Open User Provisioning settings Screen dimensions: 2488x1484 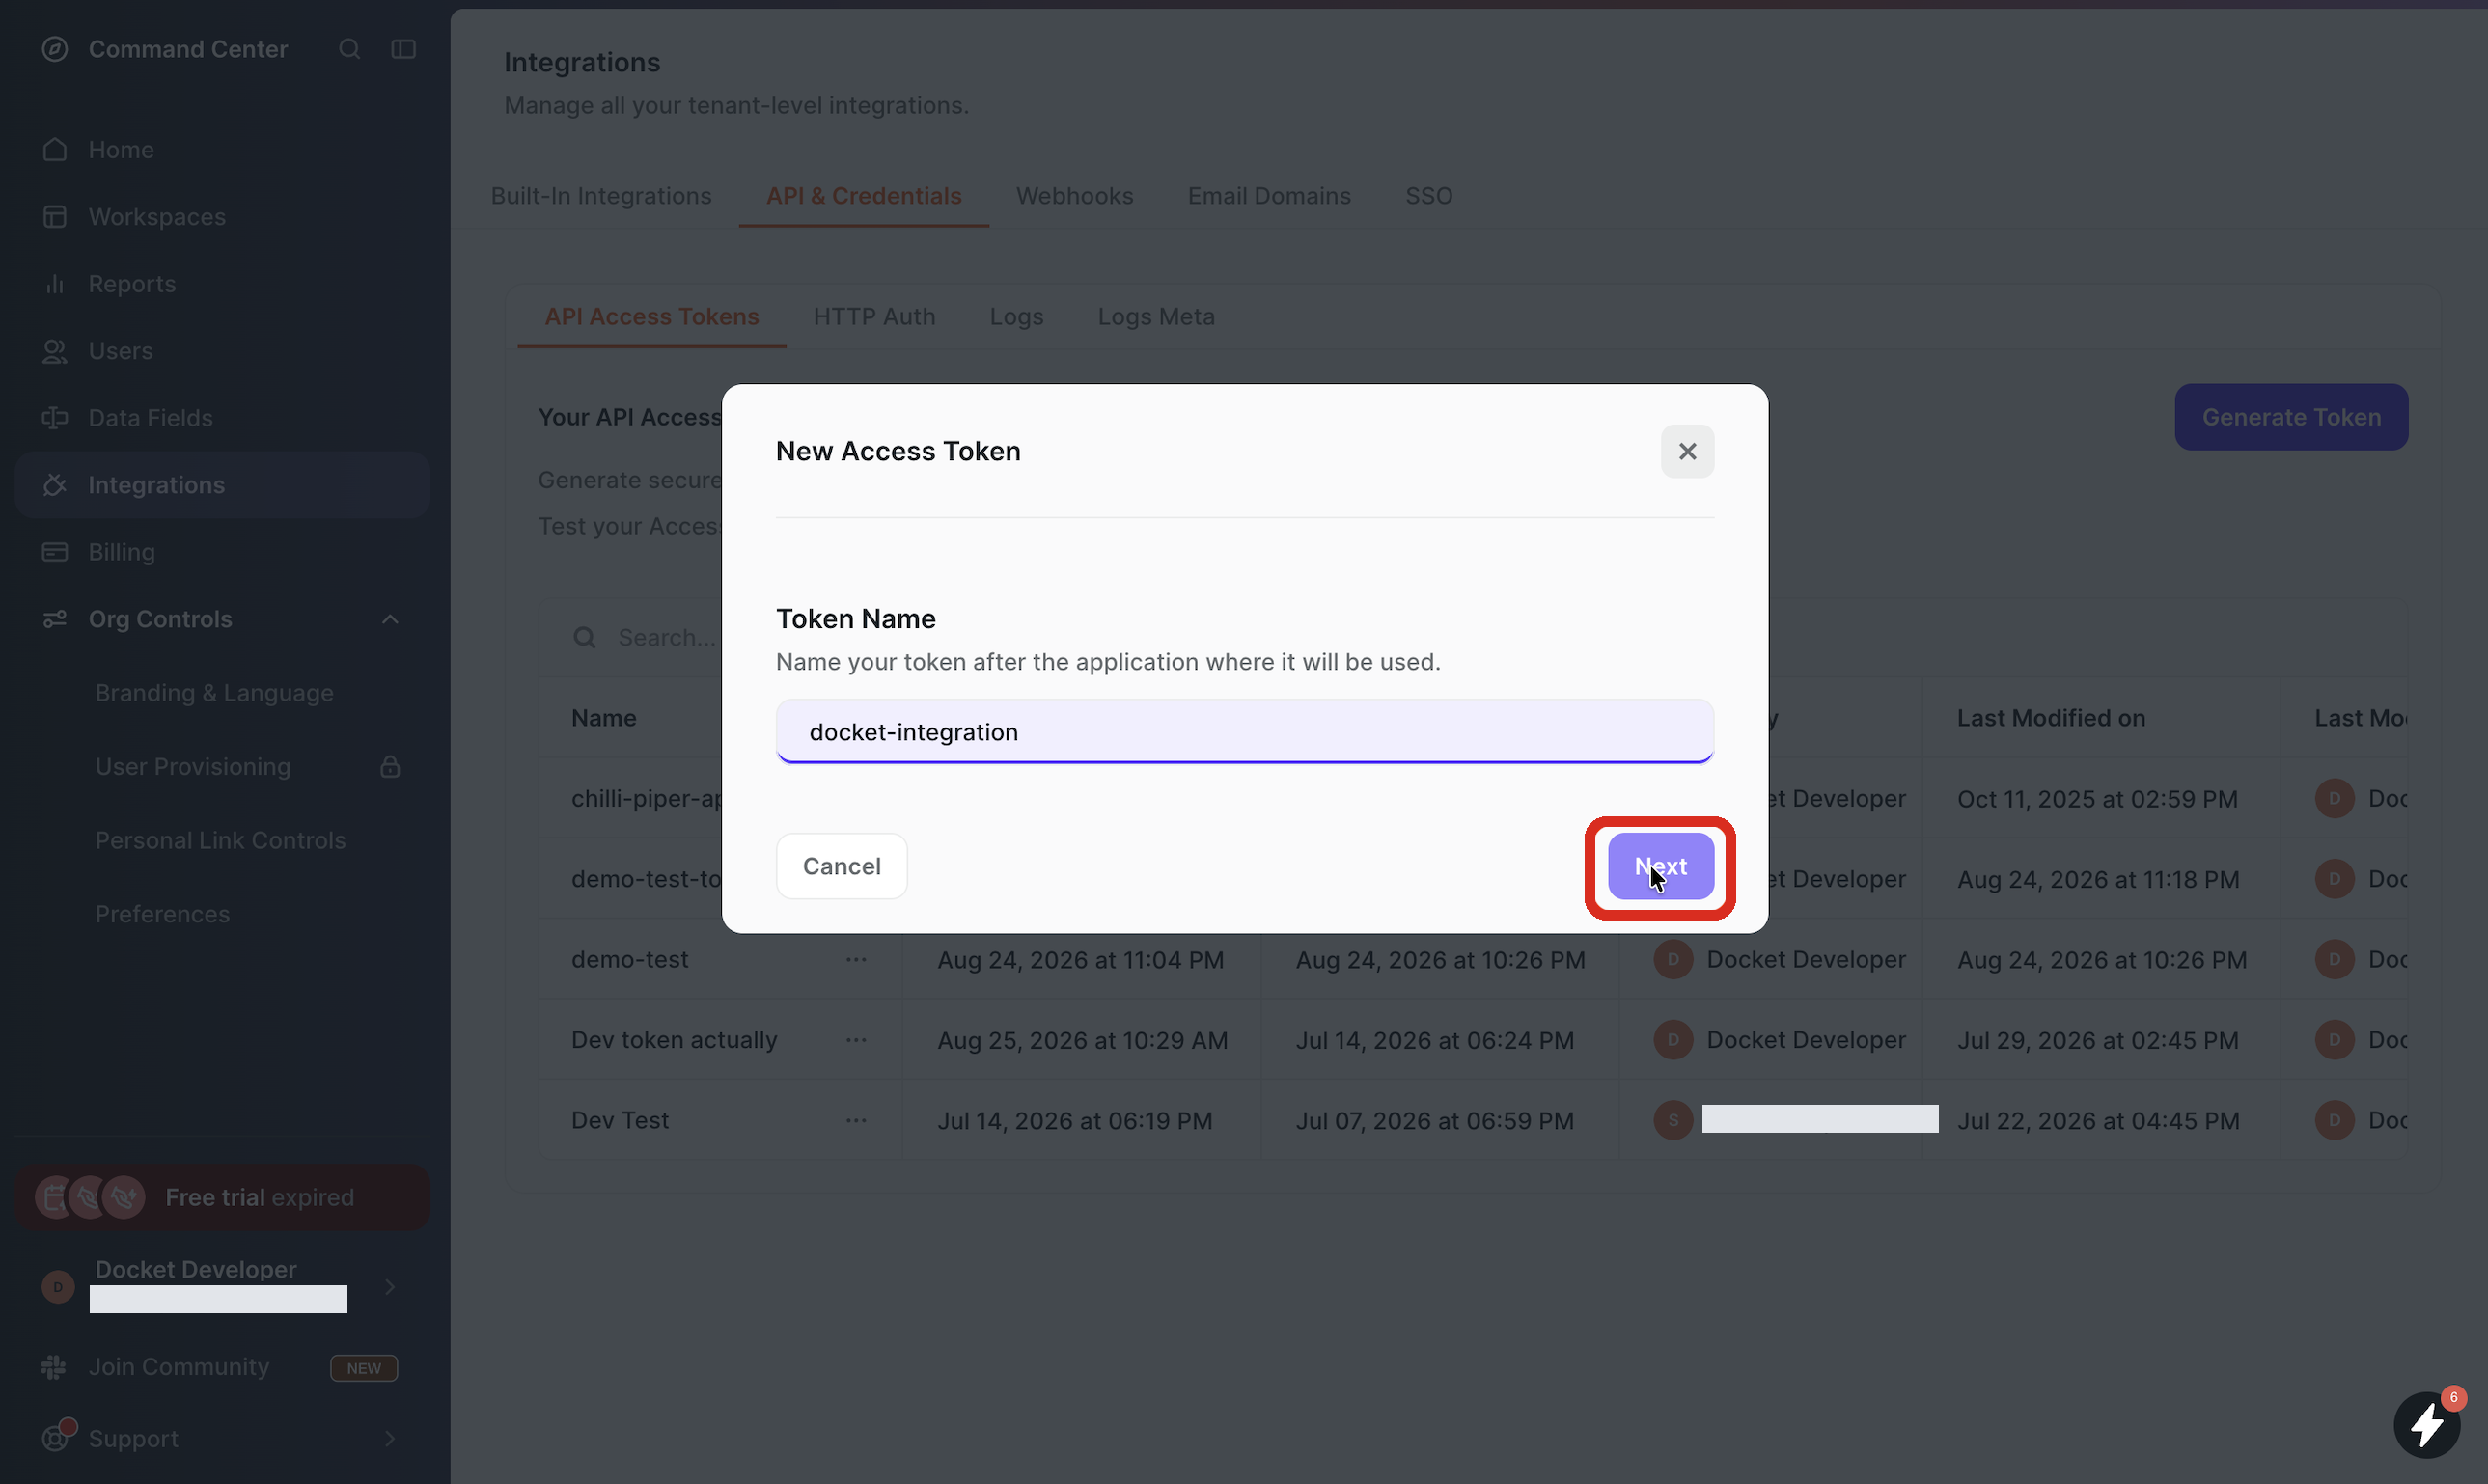click(193, 767)
